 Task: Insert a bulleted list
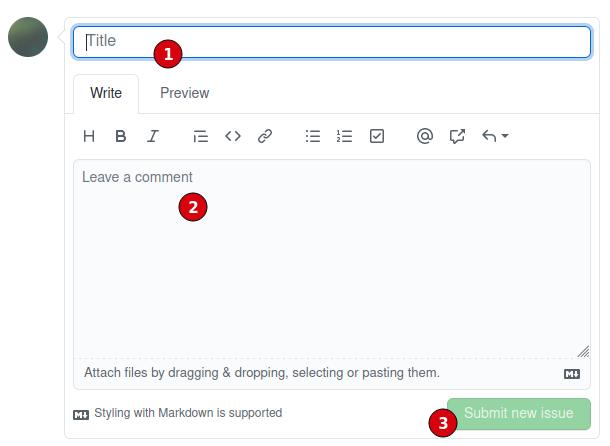point(313,136)
